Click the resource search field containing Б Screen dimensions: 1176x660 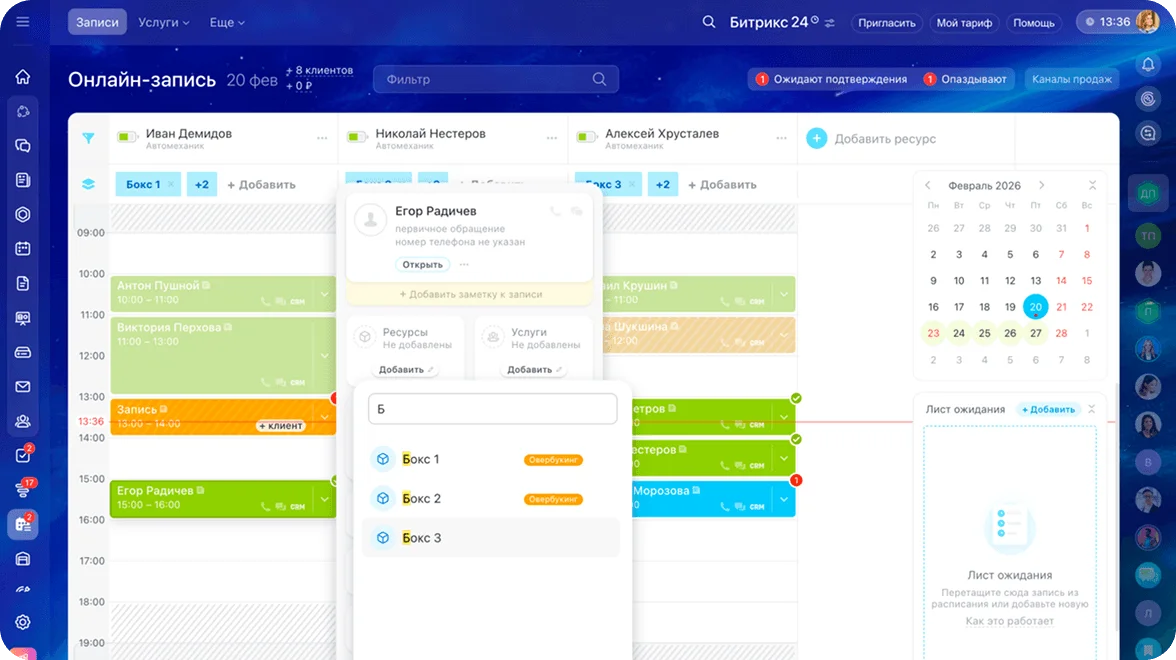click(x=493, y=410)
